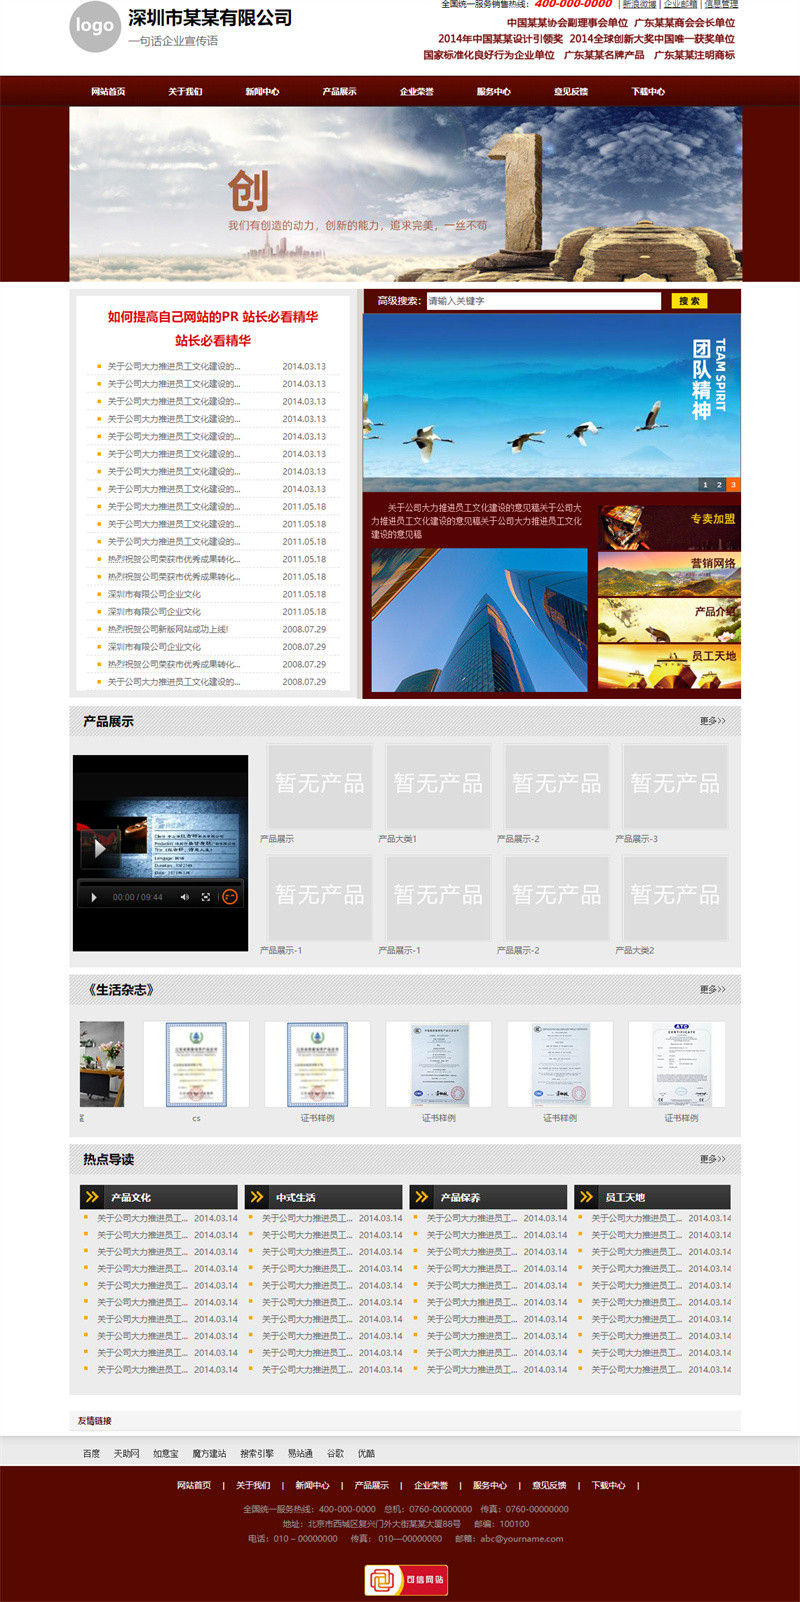Open the 优酷 friendly link
This screenshot has height=1602, width=800.
pyautogui.click(x=367, y=1454)
